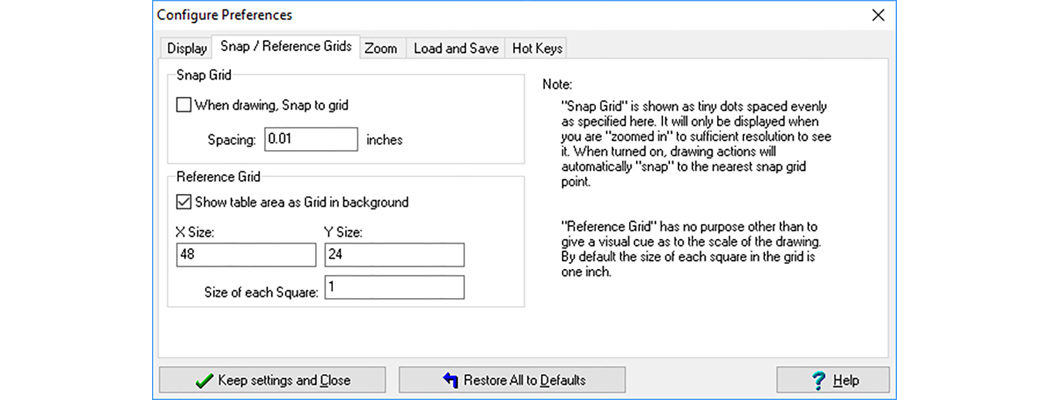
Task: Switch to the Display tab
Action: coord(187,48)
